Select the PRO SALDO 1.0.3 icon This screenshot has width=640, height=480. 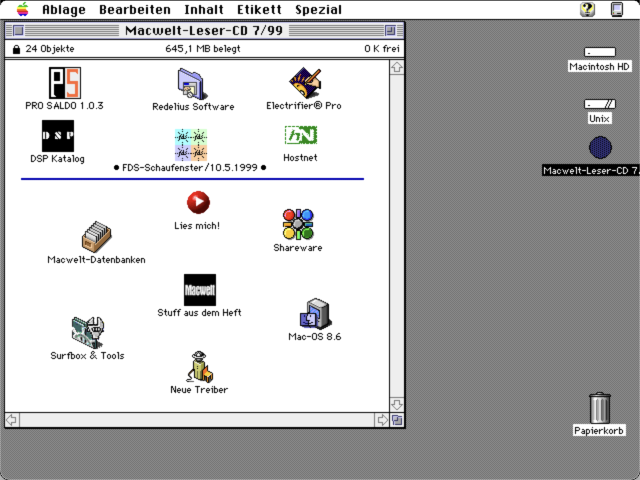click(x=64, y=83)
